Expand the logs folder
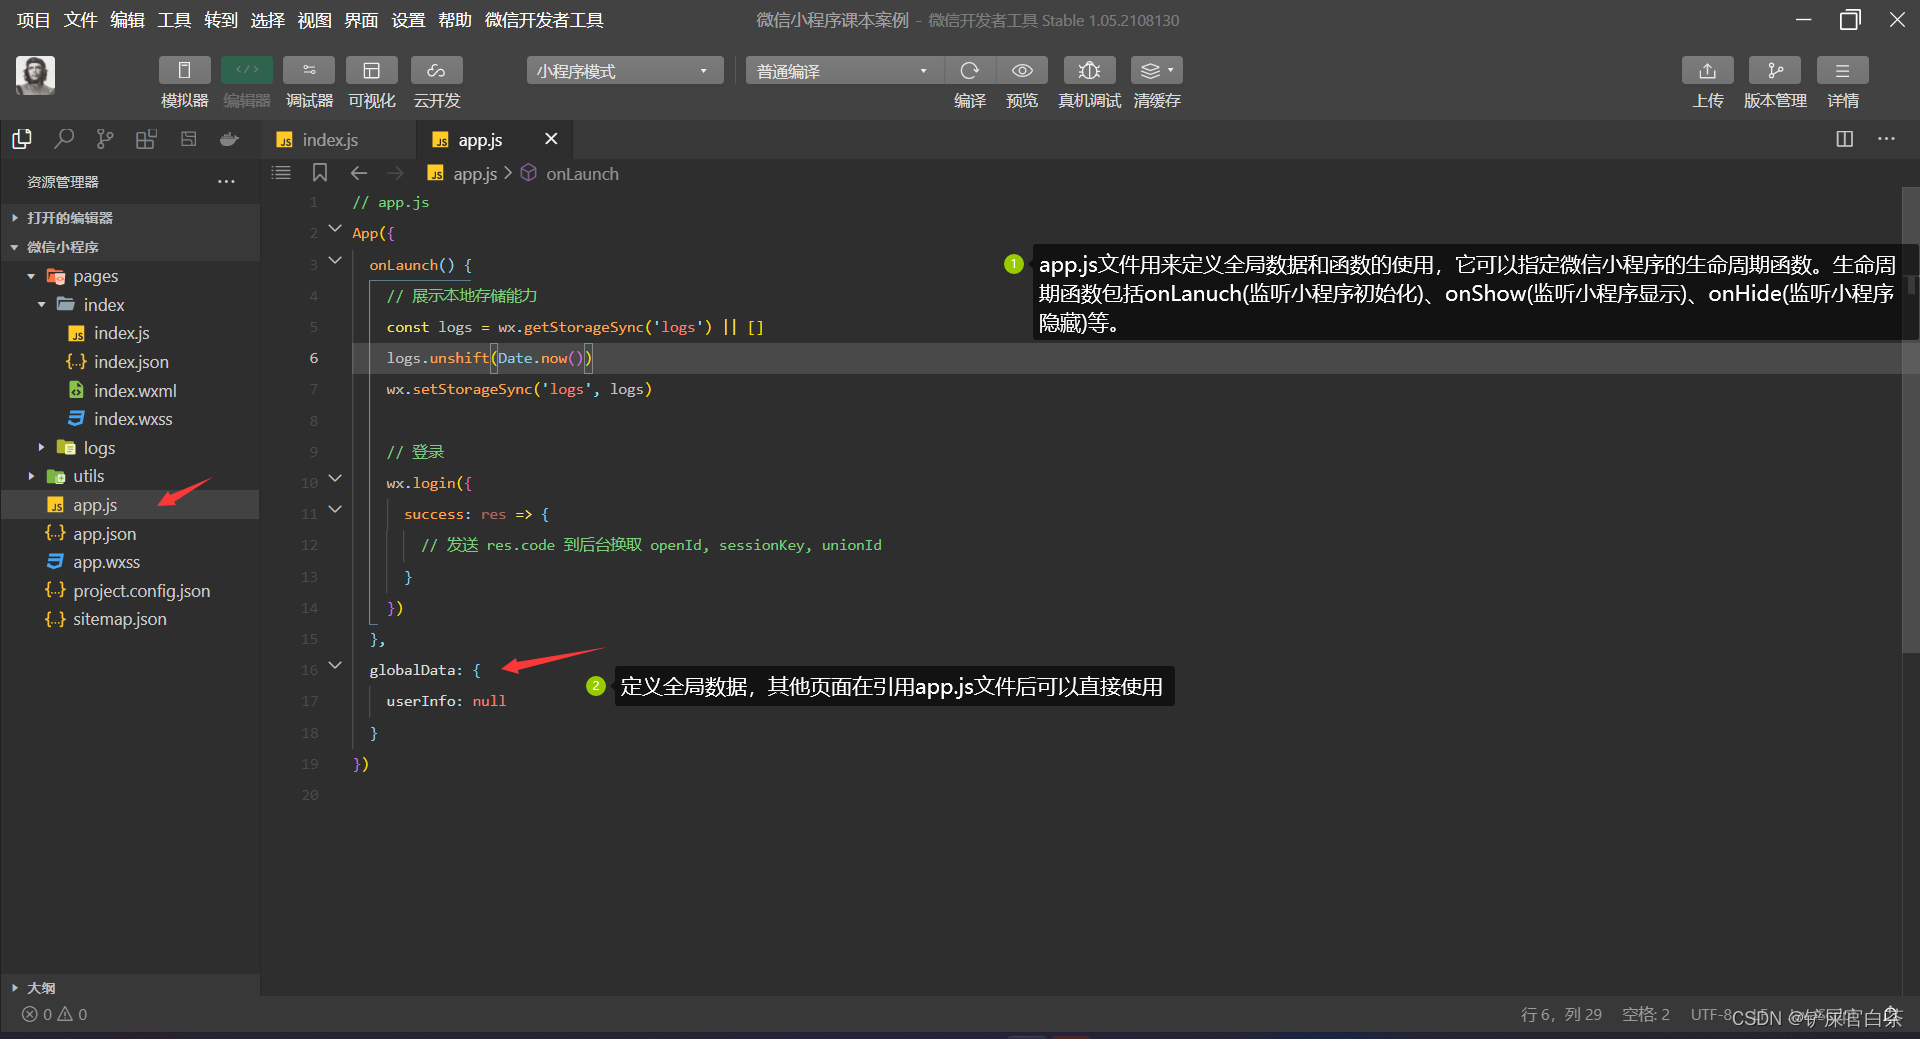The height and width of the screenshot is (1039, 1920). point(130,448)
